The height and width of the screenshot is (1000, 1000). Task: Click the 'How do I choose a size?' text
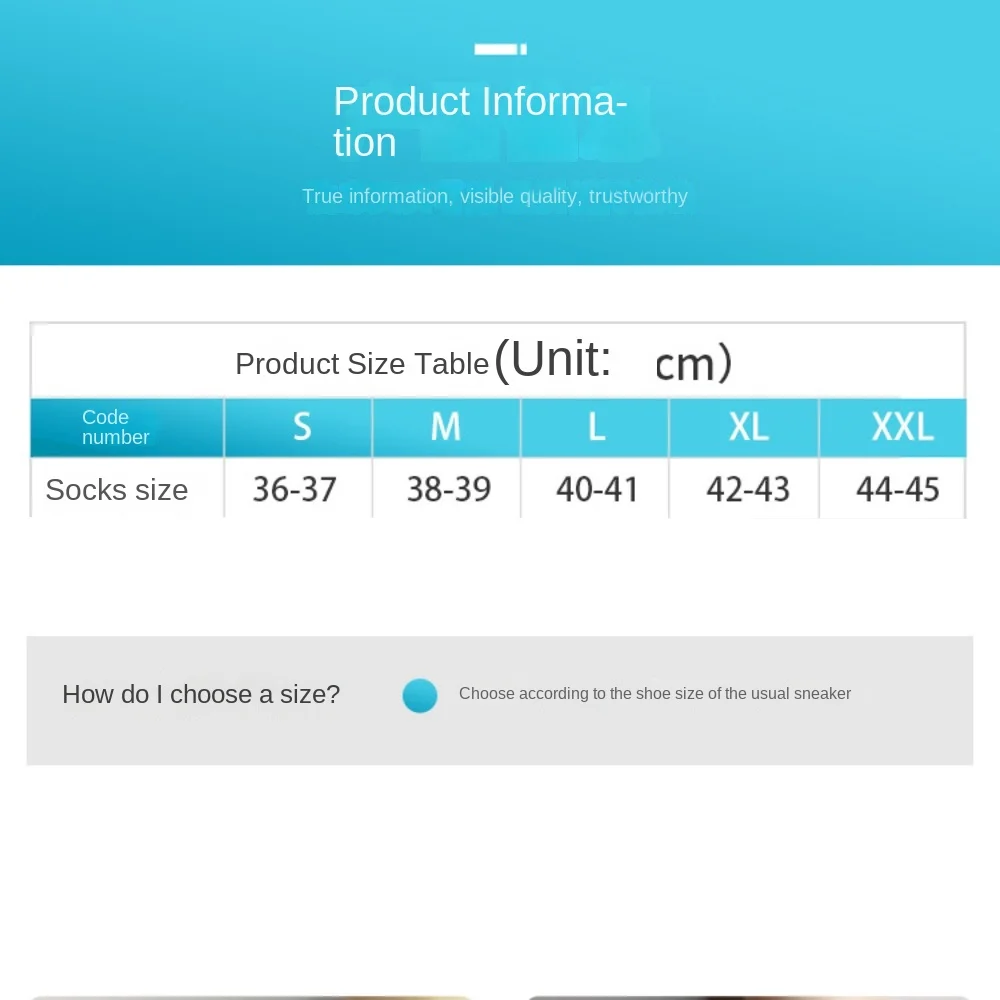201,694
